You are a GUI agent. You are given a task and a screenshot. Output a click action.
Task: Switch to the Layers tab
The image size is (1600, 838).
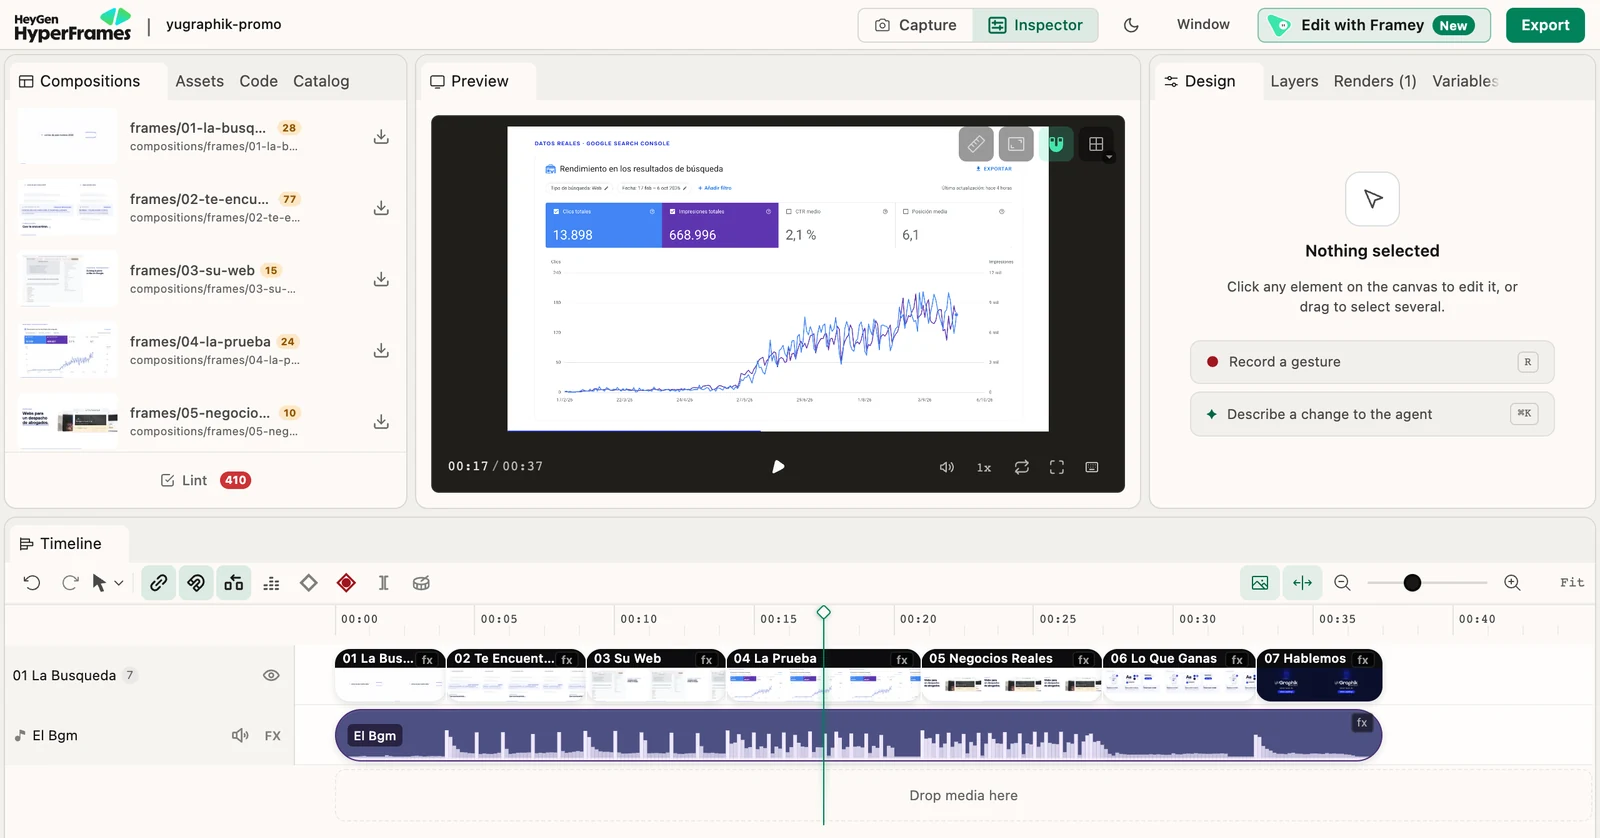[x=1294, y=81]
